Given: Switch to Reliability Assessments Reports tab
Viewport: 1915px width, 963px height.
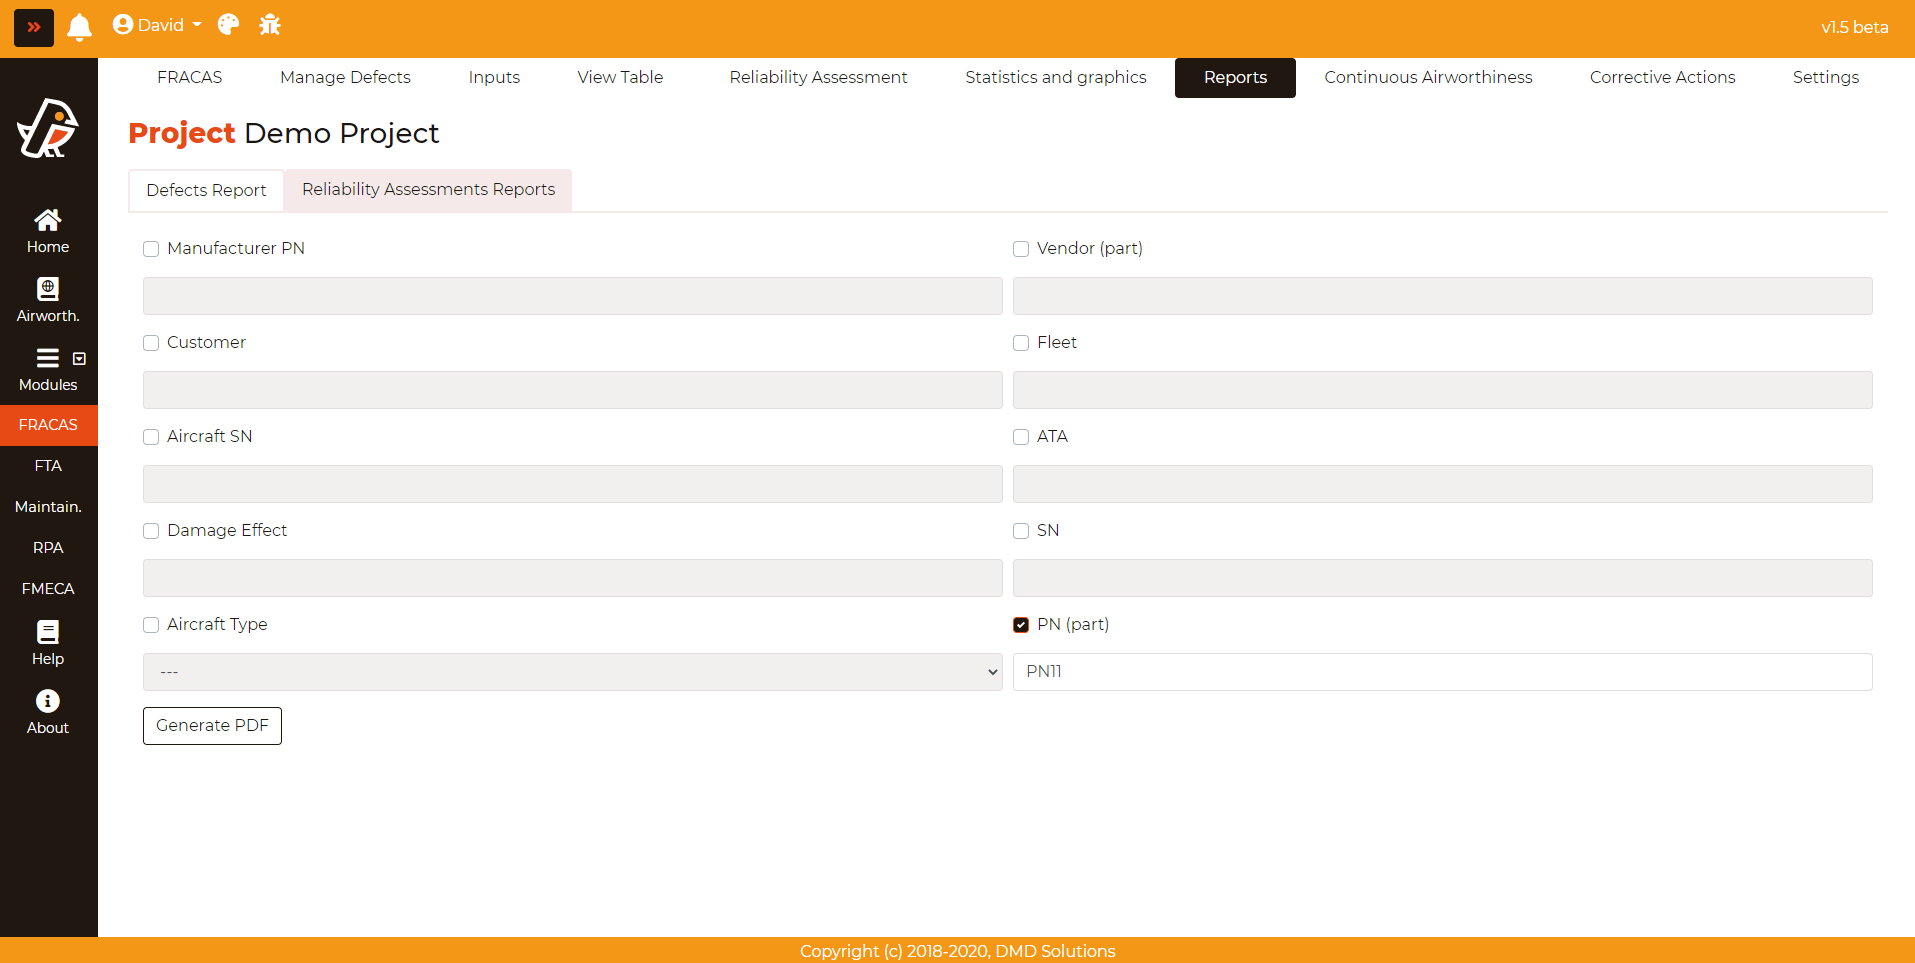Looking at the screenshot, I should click(428, 190).
